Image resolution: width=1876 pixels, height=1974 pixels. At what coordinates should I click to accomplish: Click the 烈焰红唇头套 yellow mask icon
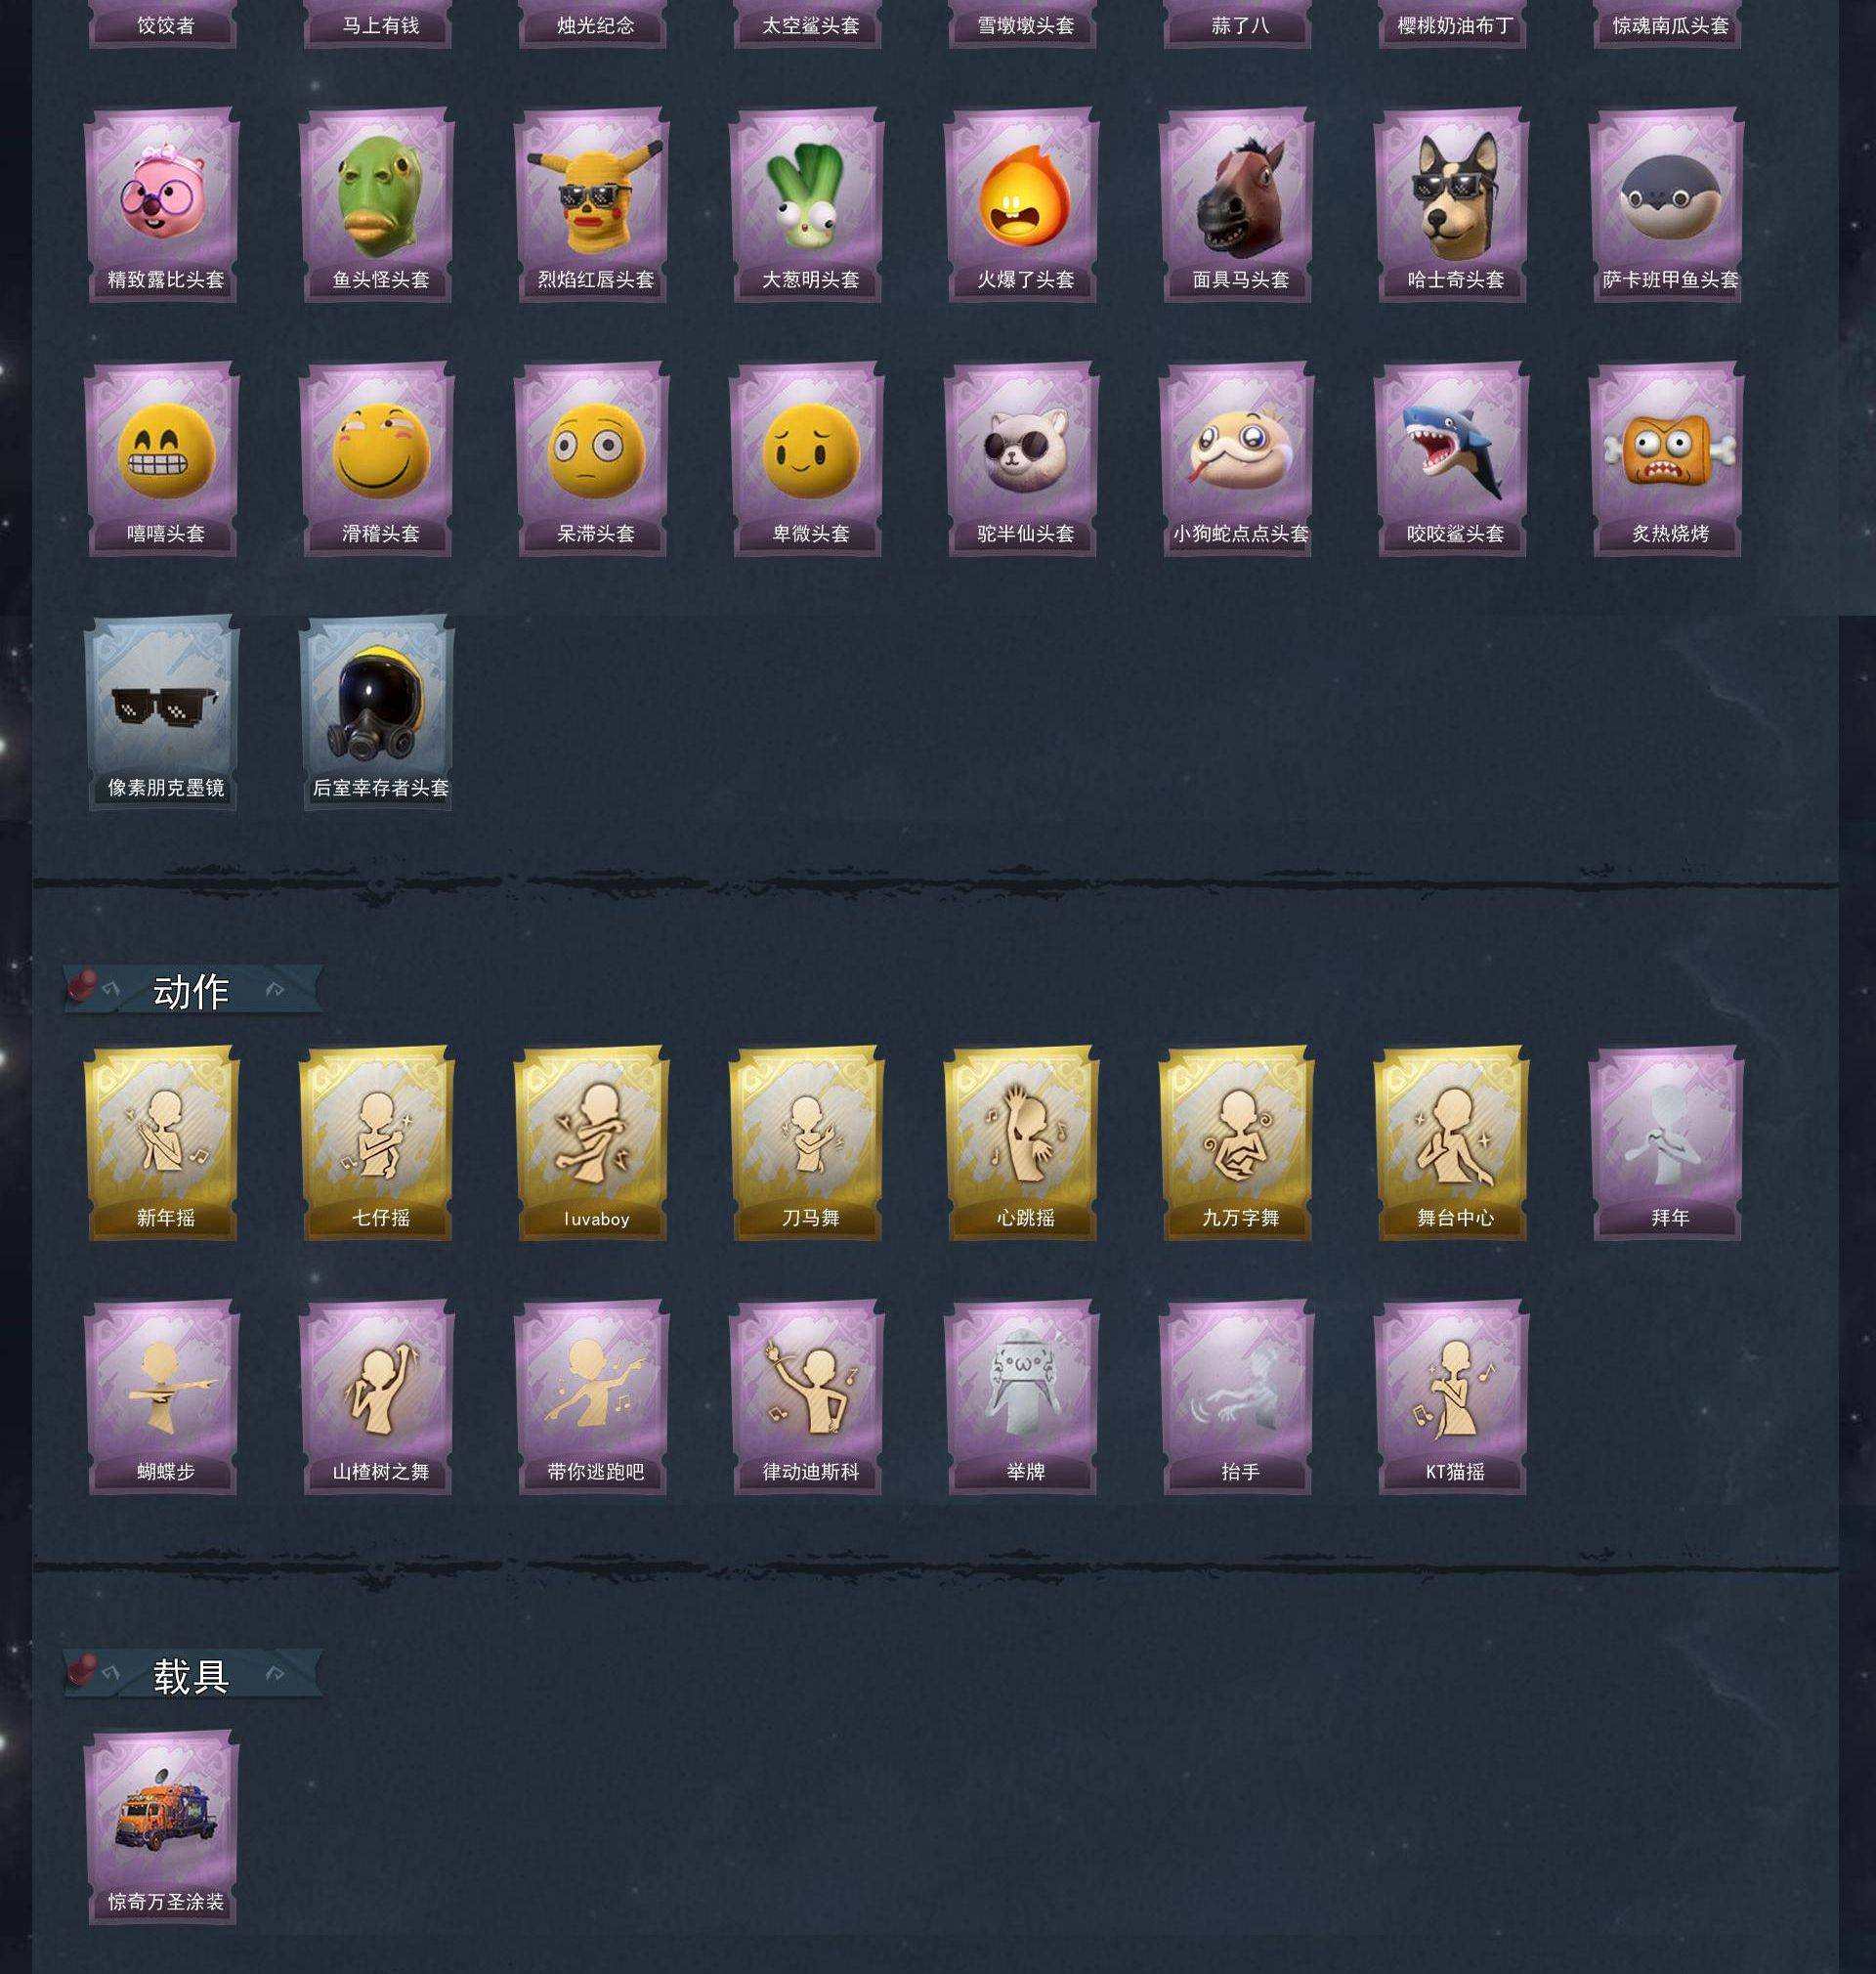(x=592, y=200)
